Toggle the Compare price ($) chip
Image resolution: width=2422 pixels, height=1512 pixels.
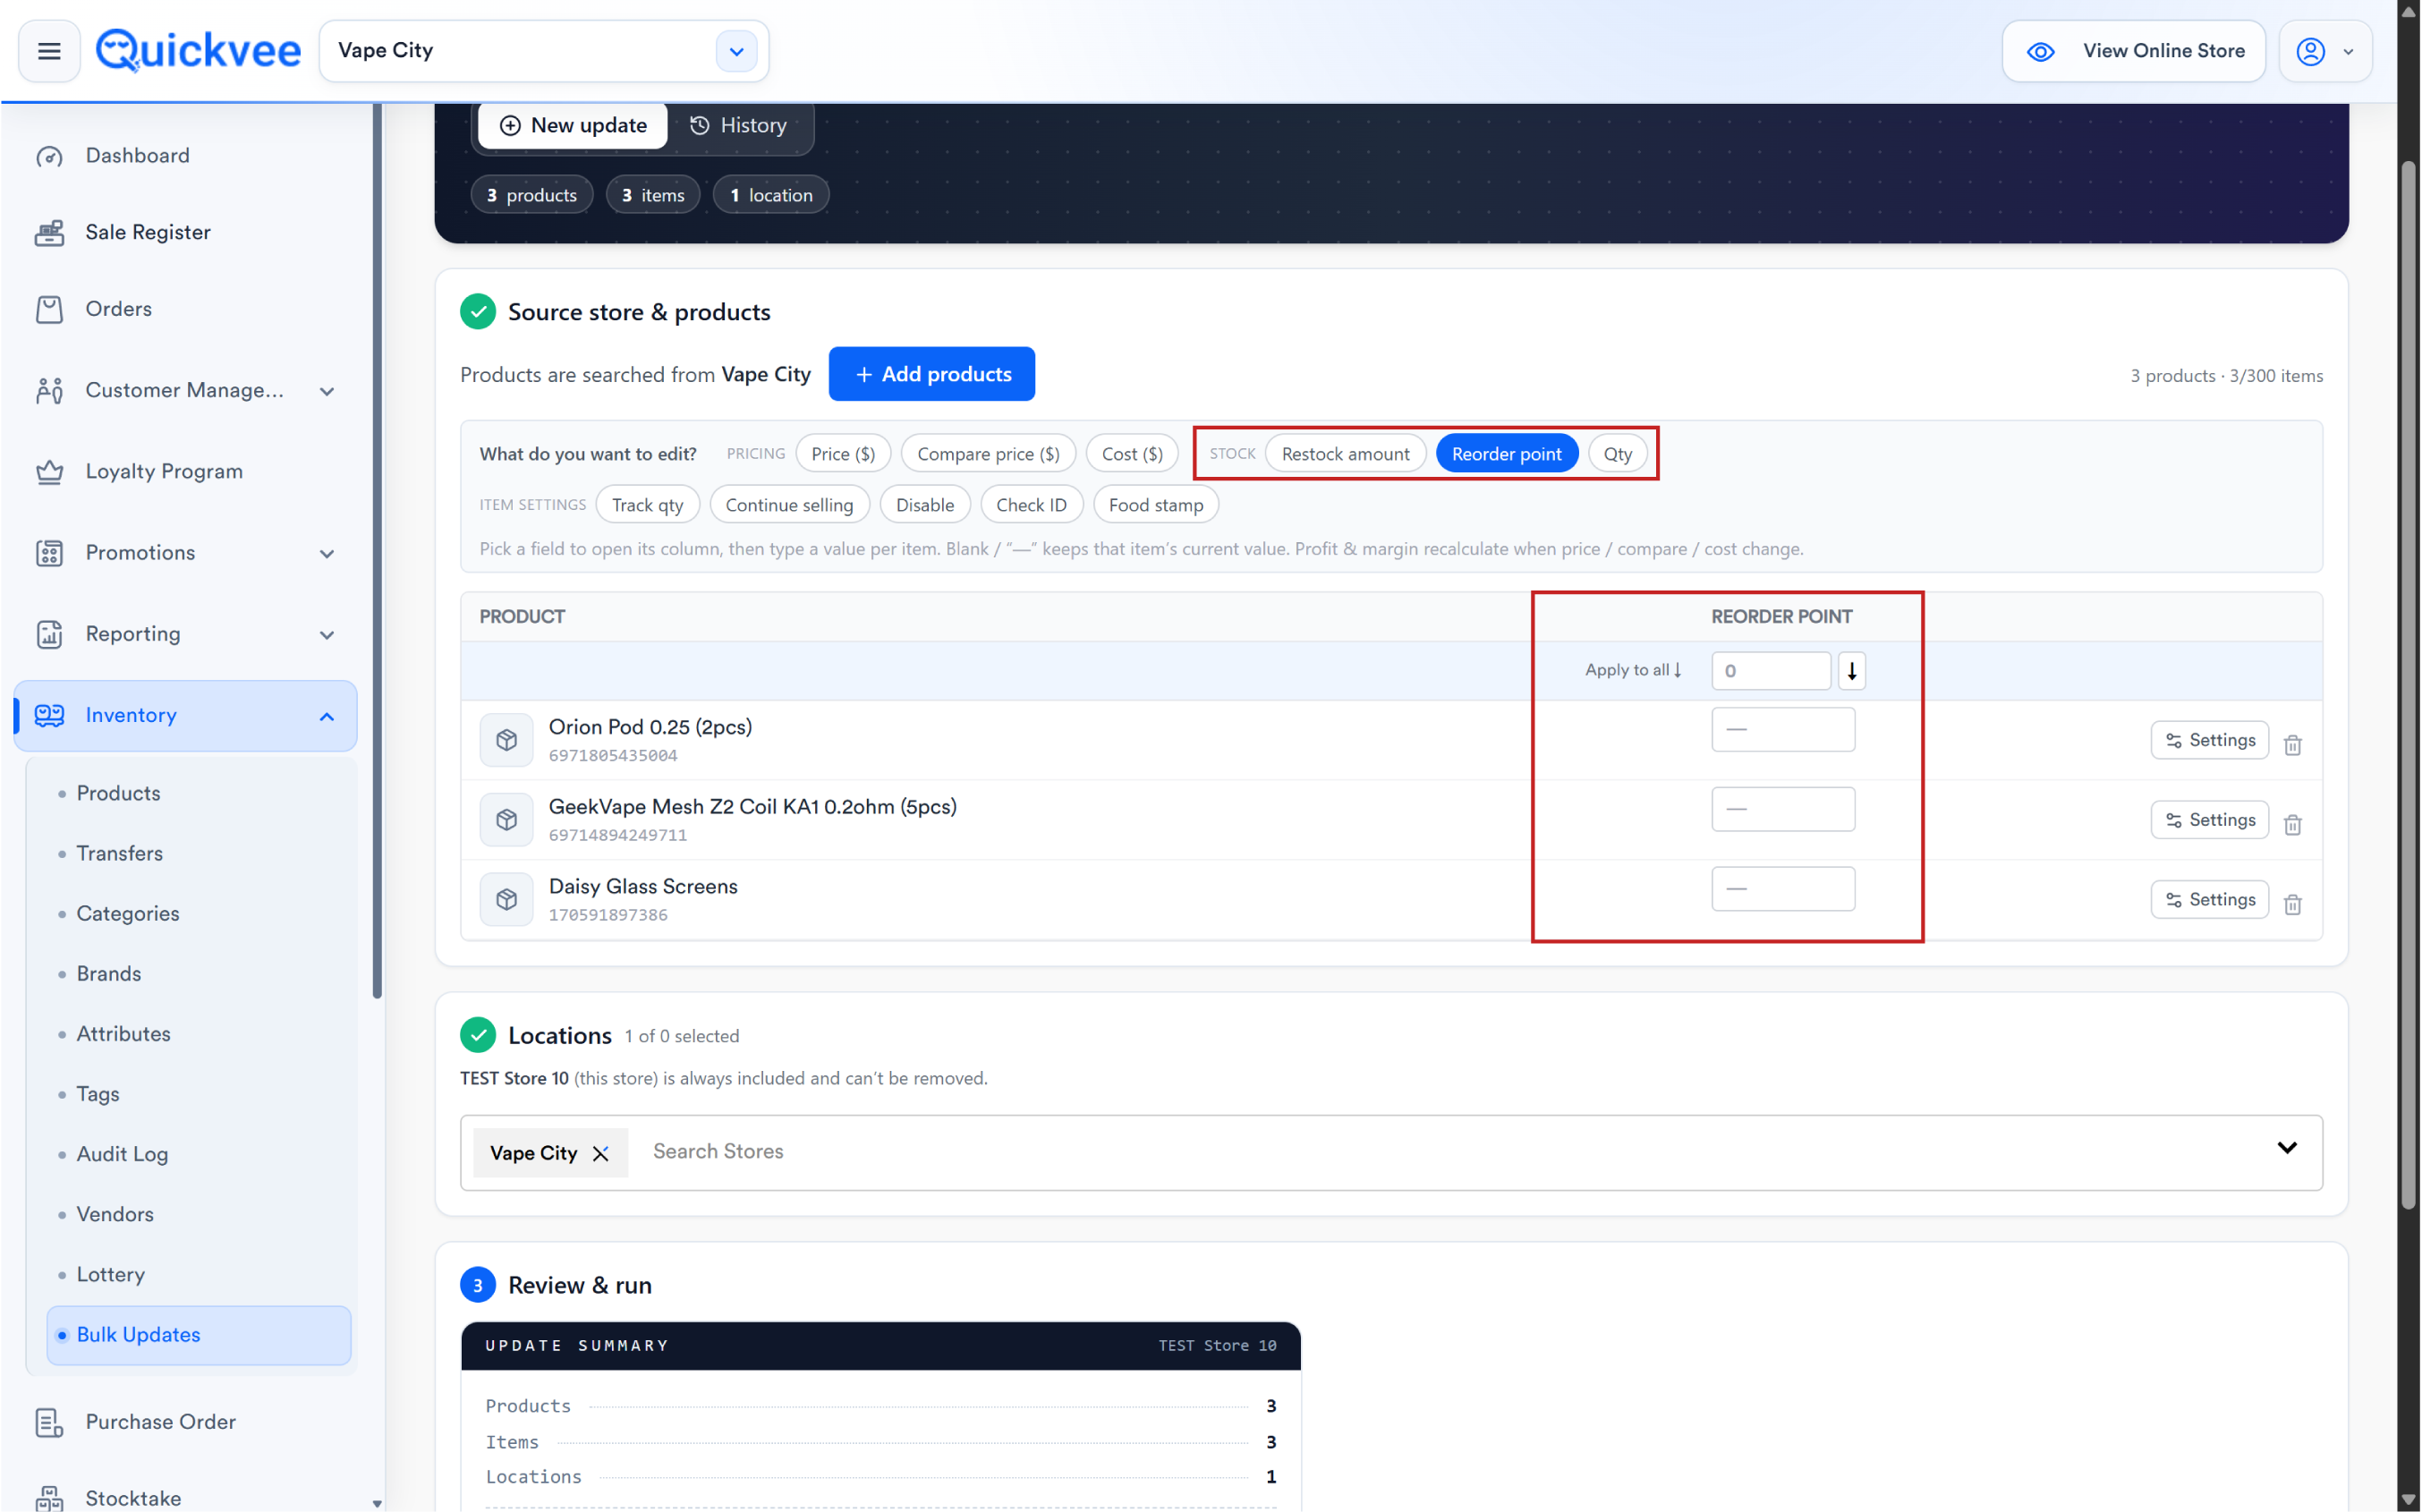pyautogui.click(x=988, y=454)
